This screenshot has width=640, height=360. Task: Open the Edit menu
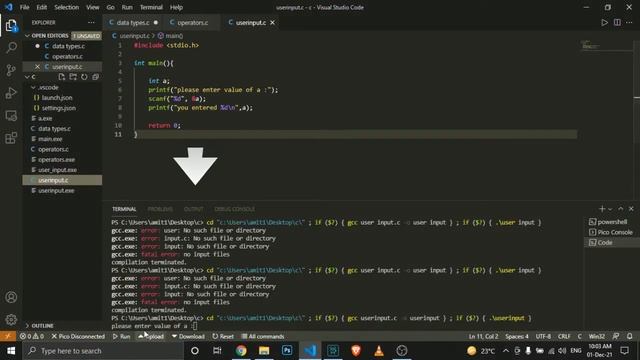pyautogui.click(x=41, y=7)
